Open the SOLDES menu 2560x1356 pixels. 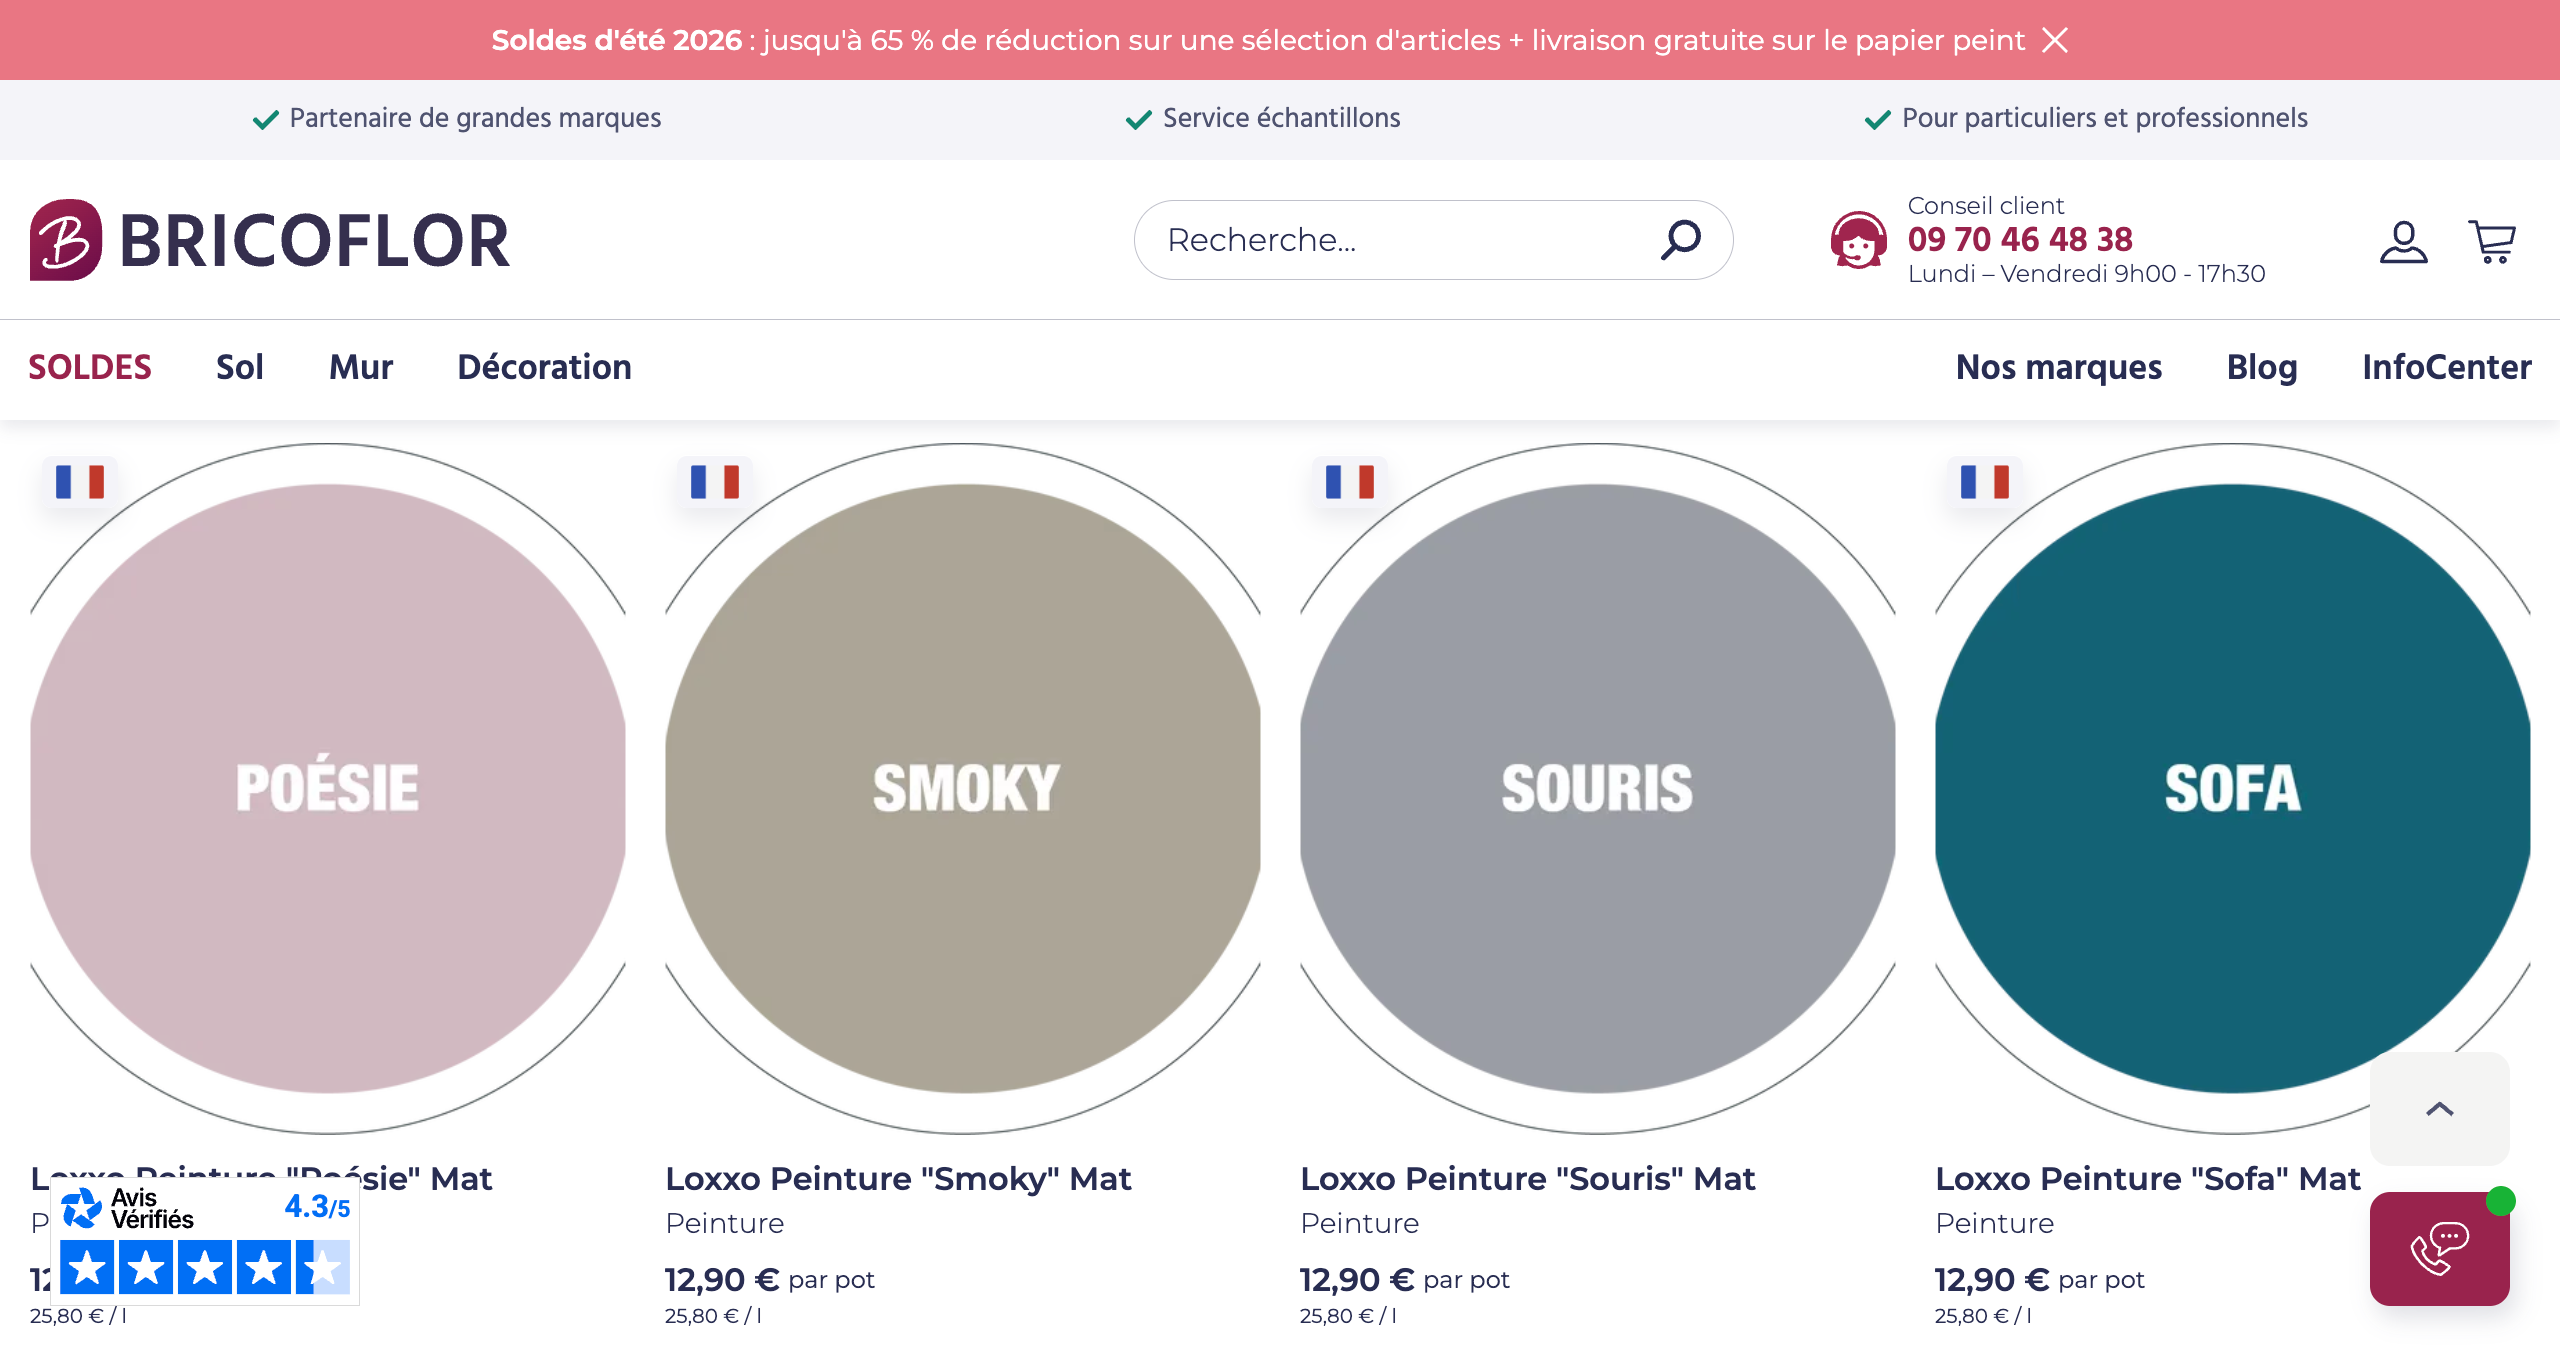pyautogui.click(x=90, y=367)
